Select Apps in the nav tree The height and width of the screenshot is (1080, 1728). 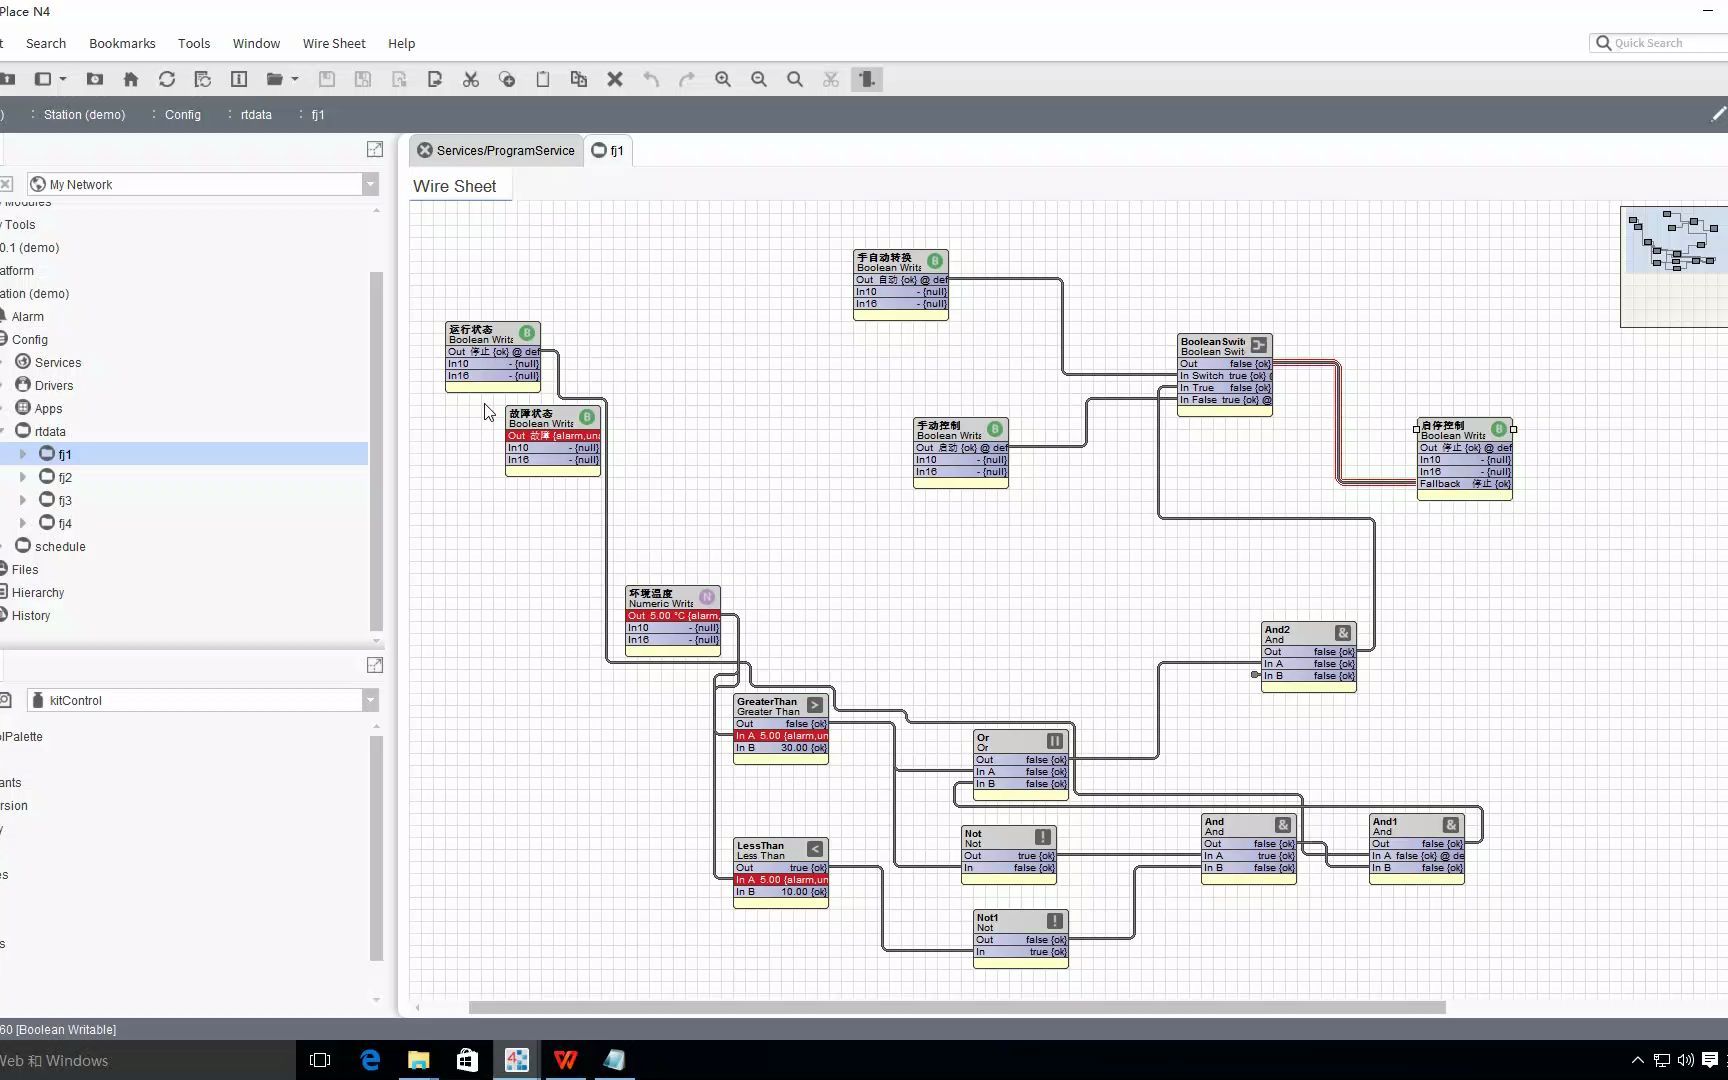pos(48,408)
